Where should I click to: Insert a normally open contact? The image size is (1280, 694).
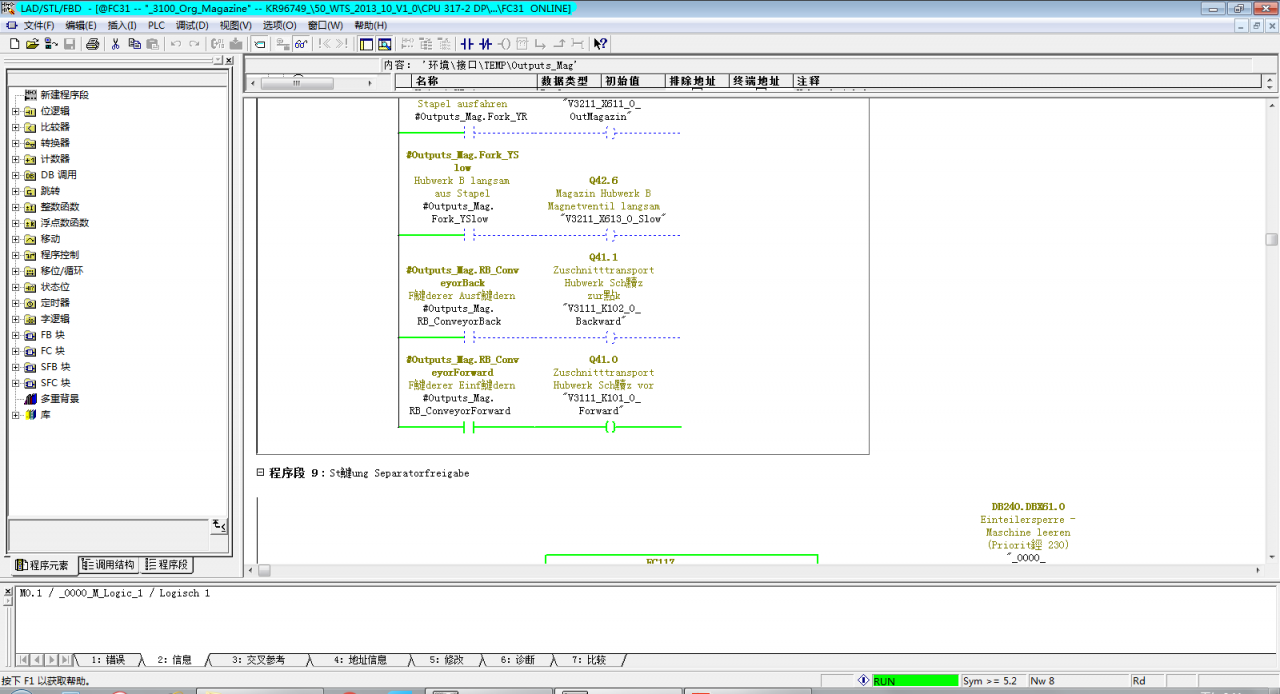467,44
